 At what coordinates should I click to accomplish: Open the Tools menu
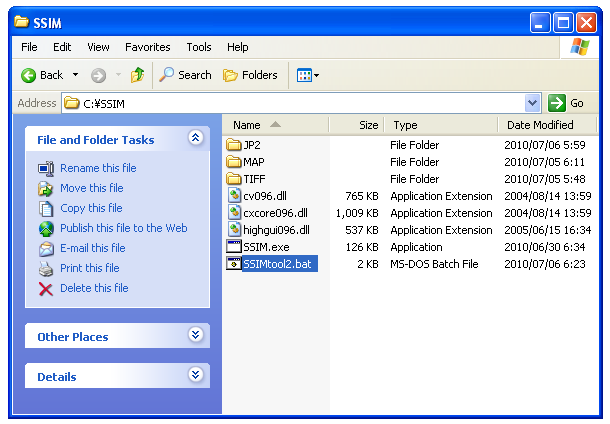pos(199,47)
